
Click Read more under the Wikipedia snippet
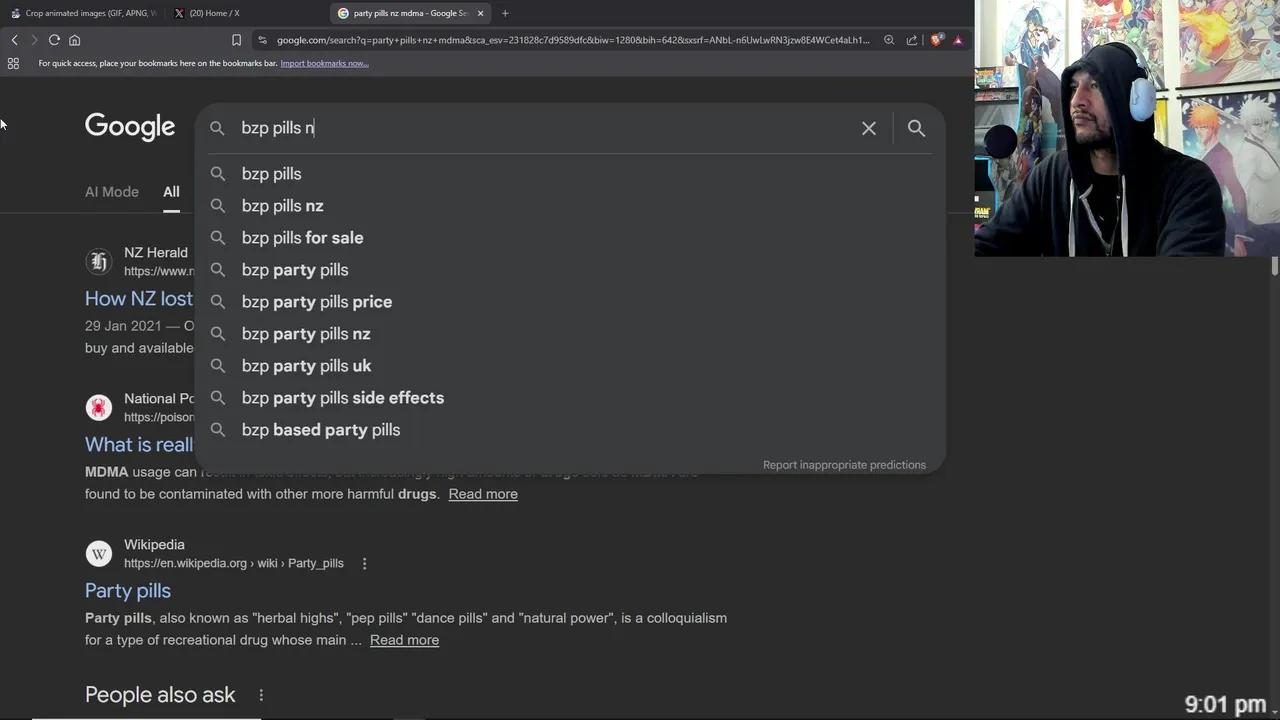tap(404, 640)
